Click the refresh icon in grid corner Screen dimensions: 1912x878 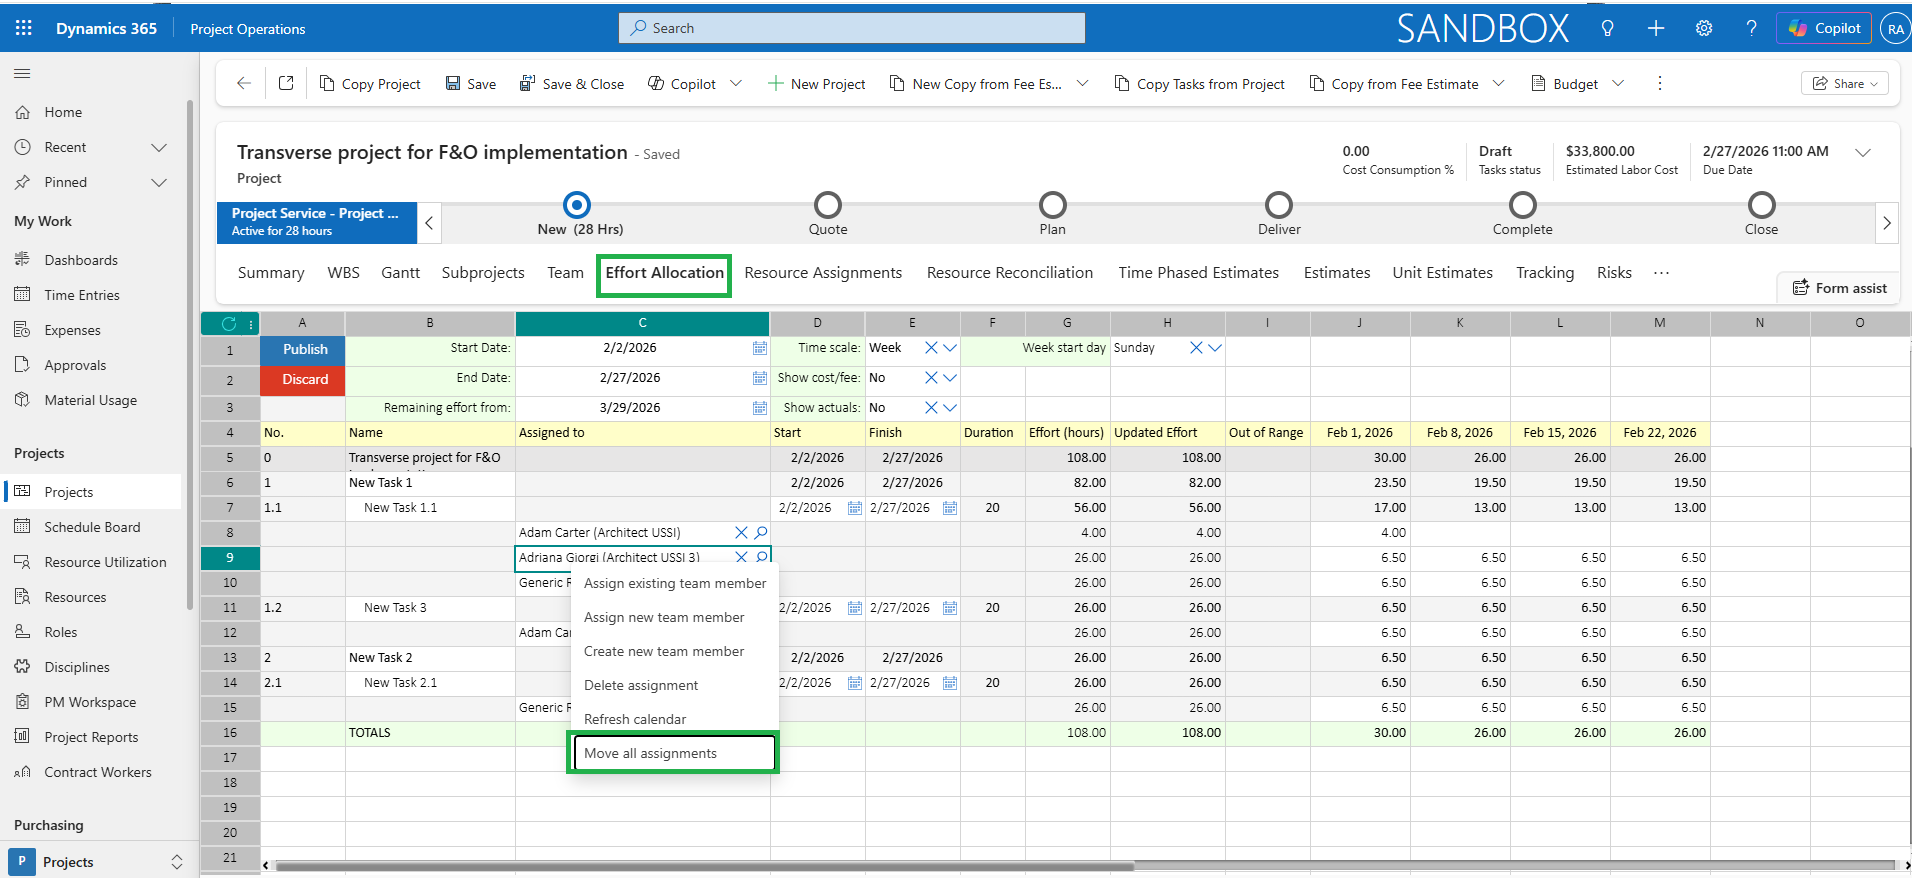tap(229, 323)
